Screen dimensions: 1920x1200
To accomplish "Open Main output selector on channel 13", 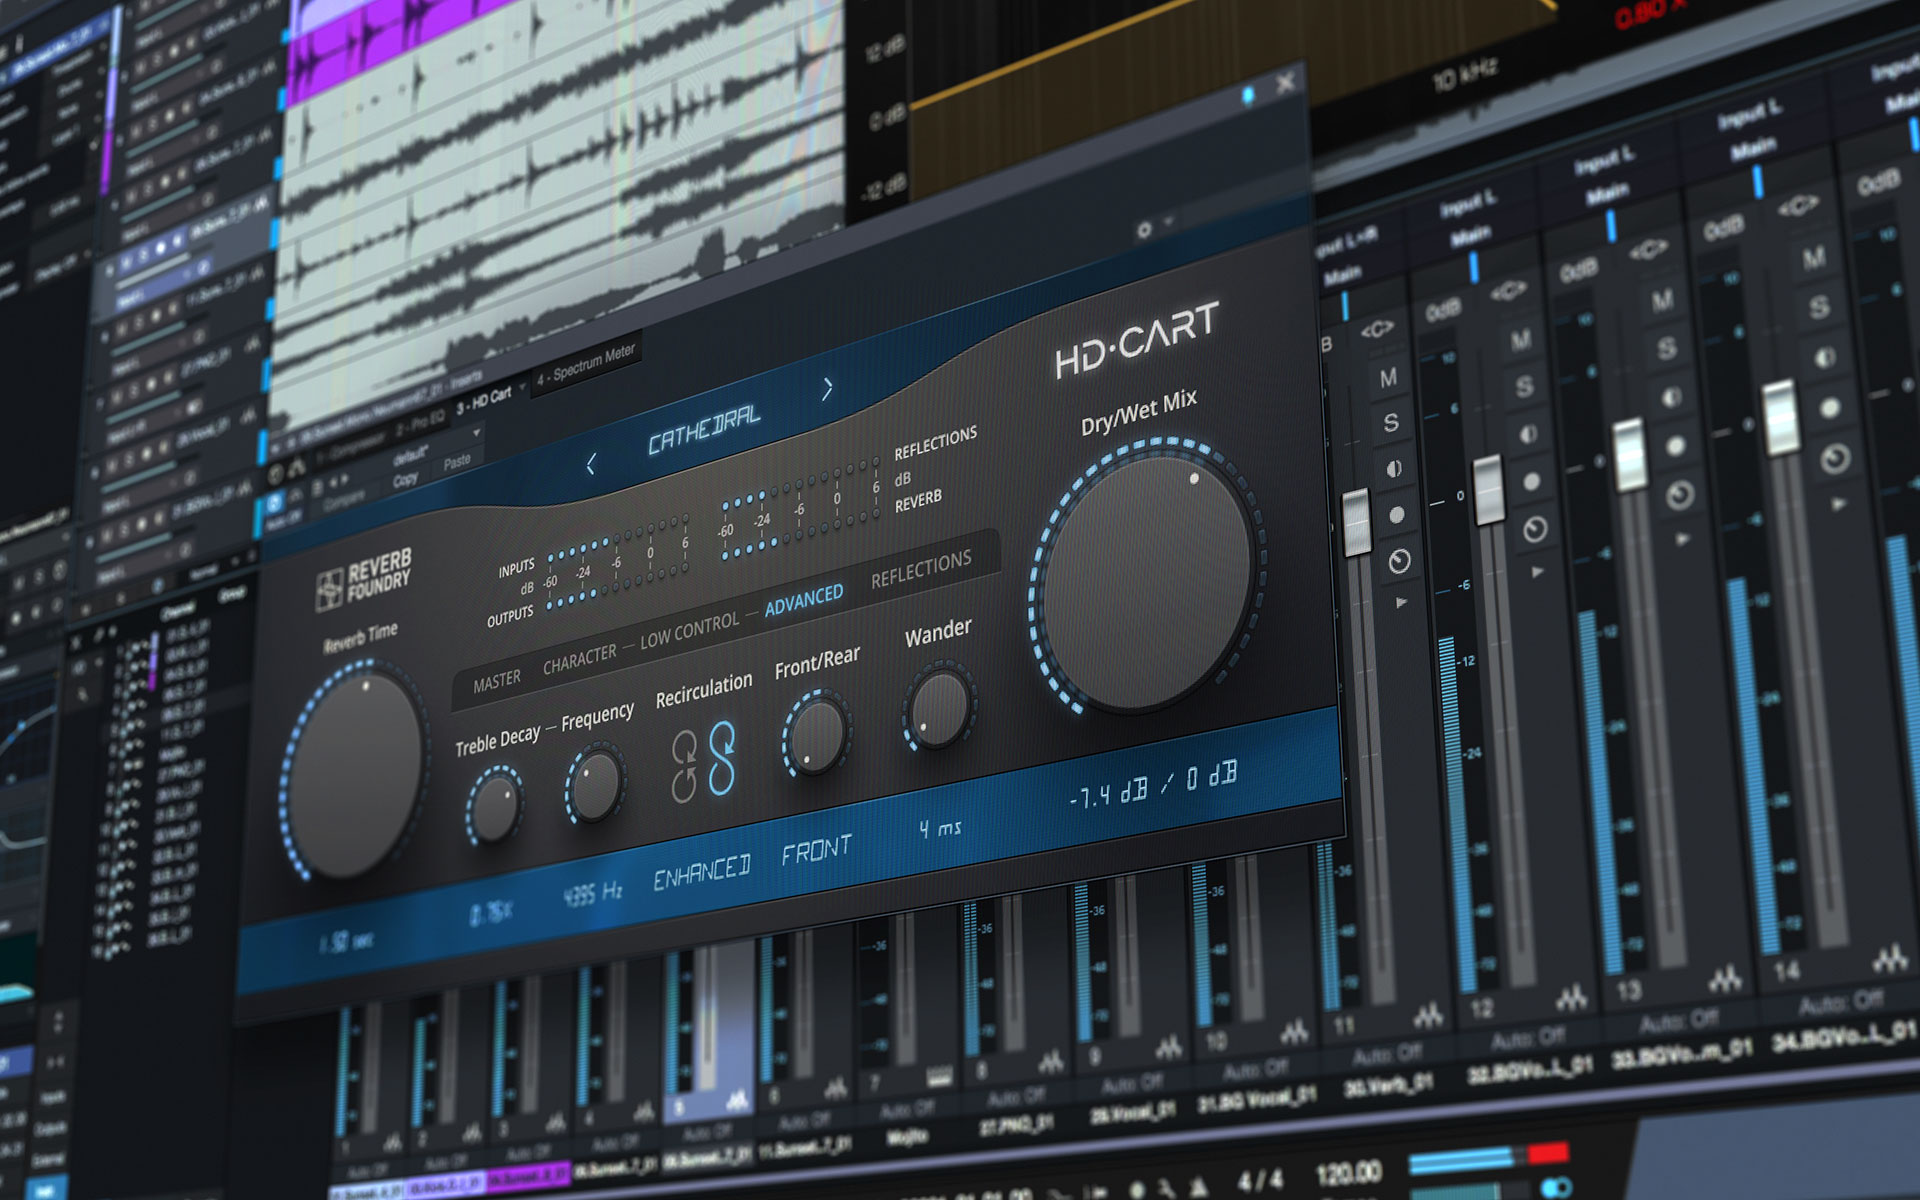I will [x=1609, y=193].
